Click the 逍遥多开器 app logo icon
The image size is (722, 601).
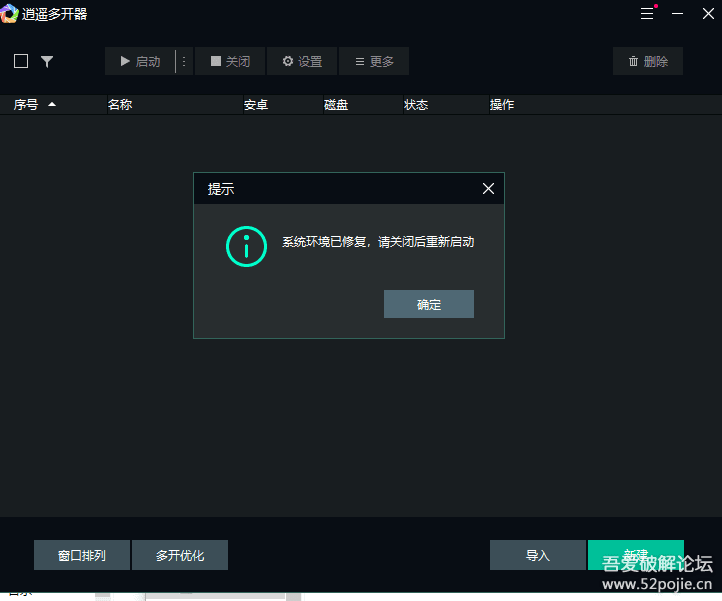[x=10, y=13]
